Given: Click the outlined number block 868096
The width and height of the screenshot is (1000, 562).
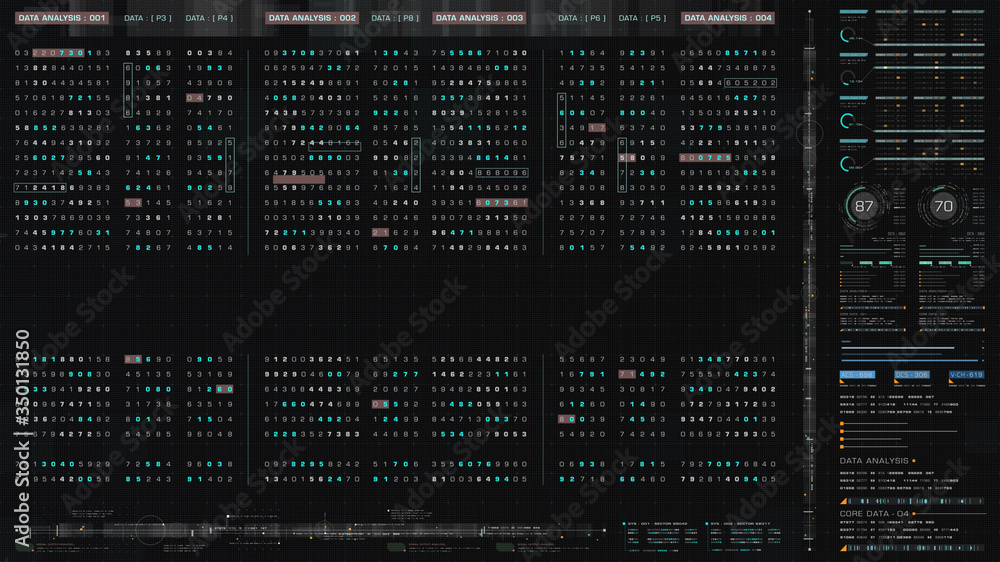Looking at the screenshot, I should [x=502, y=172].
